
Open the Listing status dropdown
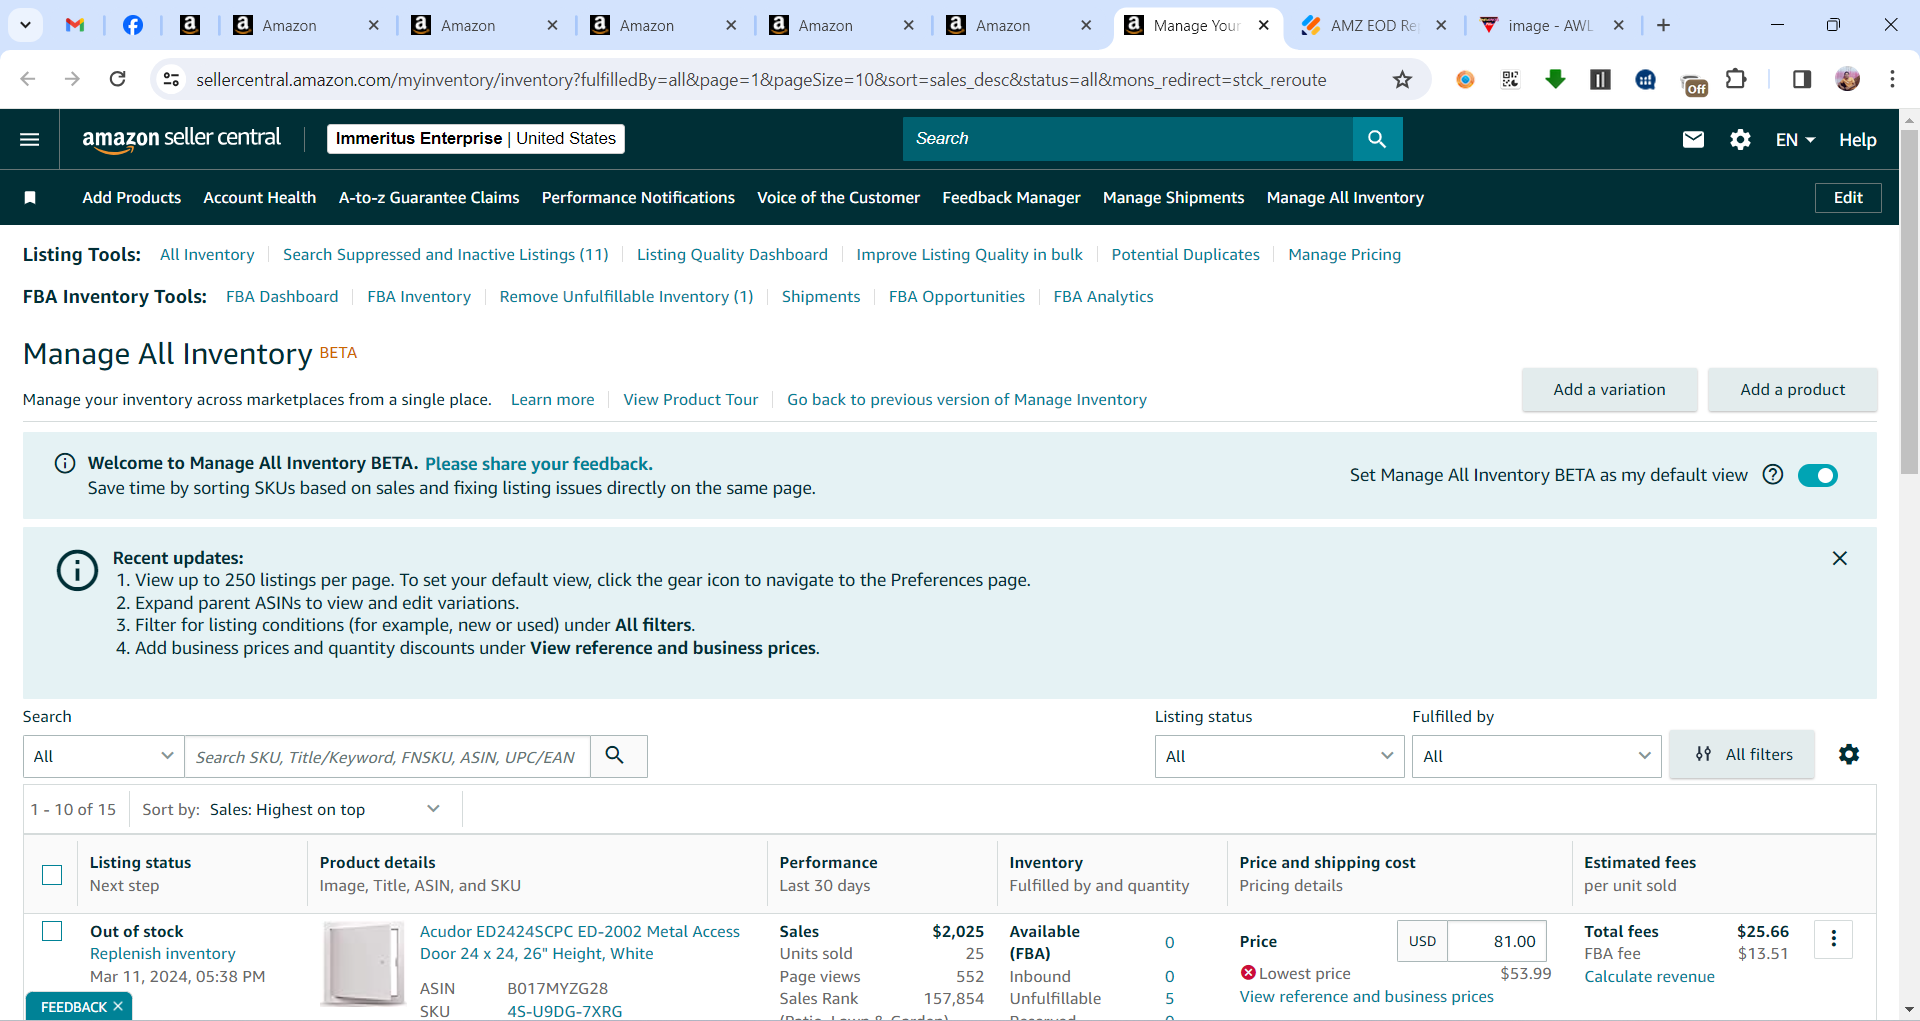coord(1279,756)
